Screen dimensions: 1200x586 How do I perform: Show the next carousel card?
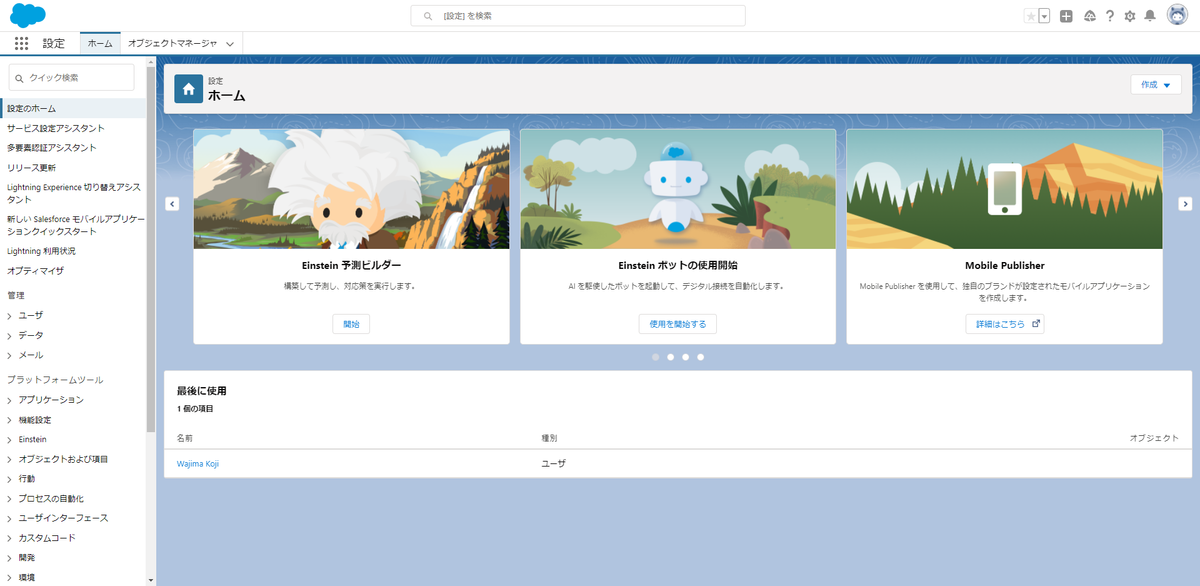pyautogui.click(x=1185, y=203)
